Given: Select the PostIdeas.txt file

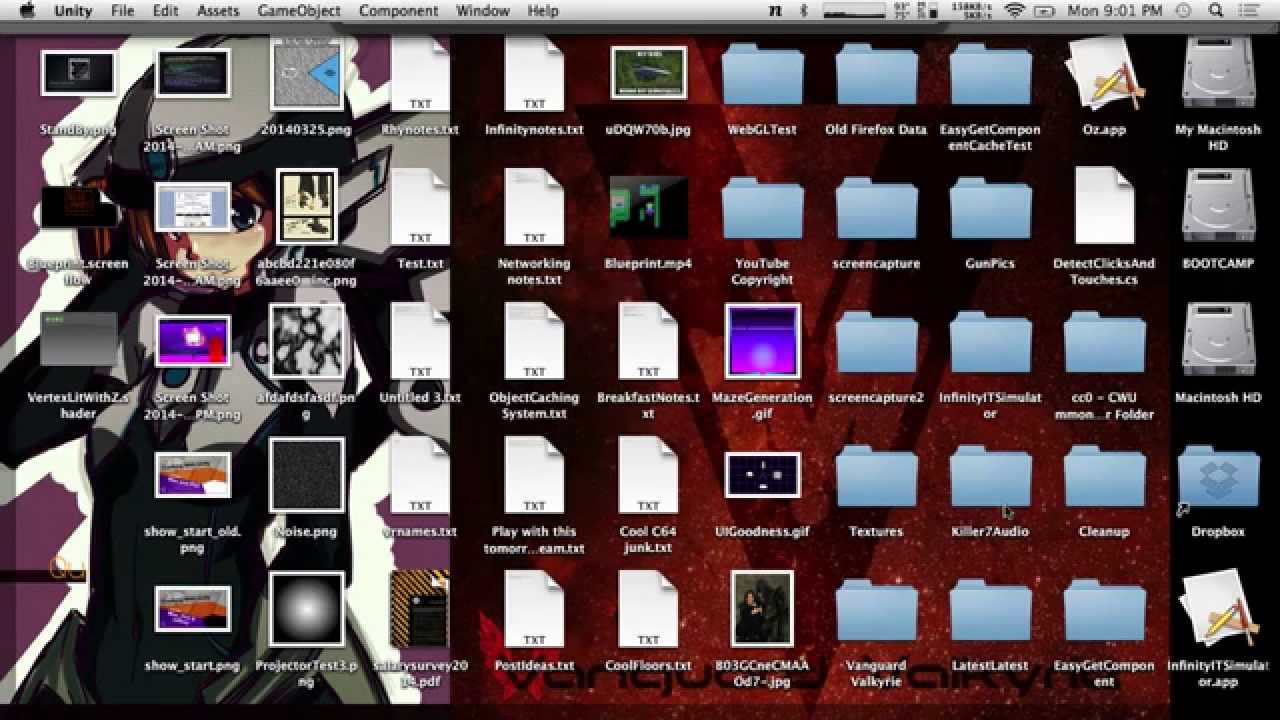Looking at the screenshot, I should (534, 611).
